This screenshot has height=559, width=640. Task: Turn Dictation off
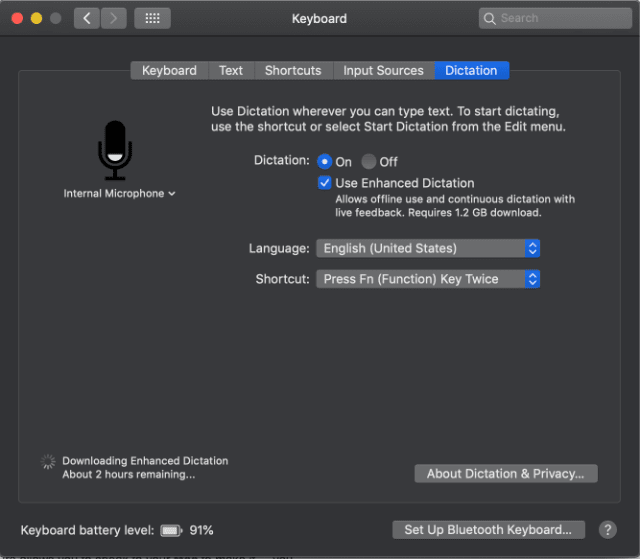[369, 161]
